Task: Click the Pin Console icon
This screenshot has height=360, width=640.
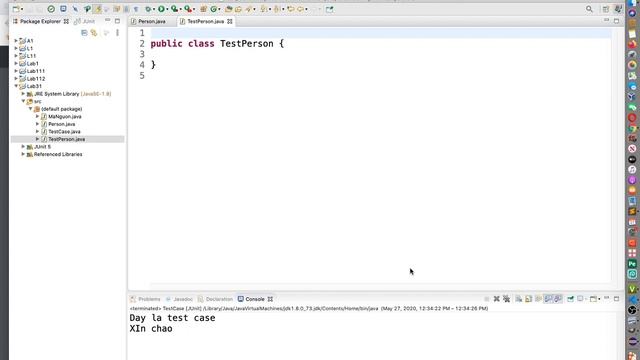Action: [x=570, y=299]
